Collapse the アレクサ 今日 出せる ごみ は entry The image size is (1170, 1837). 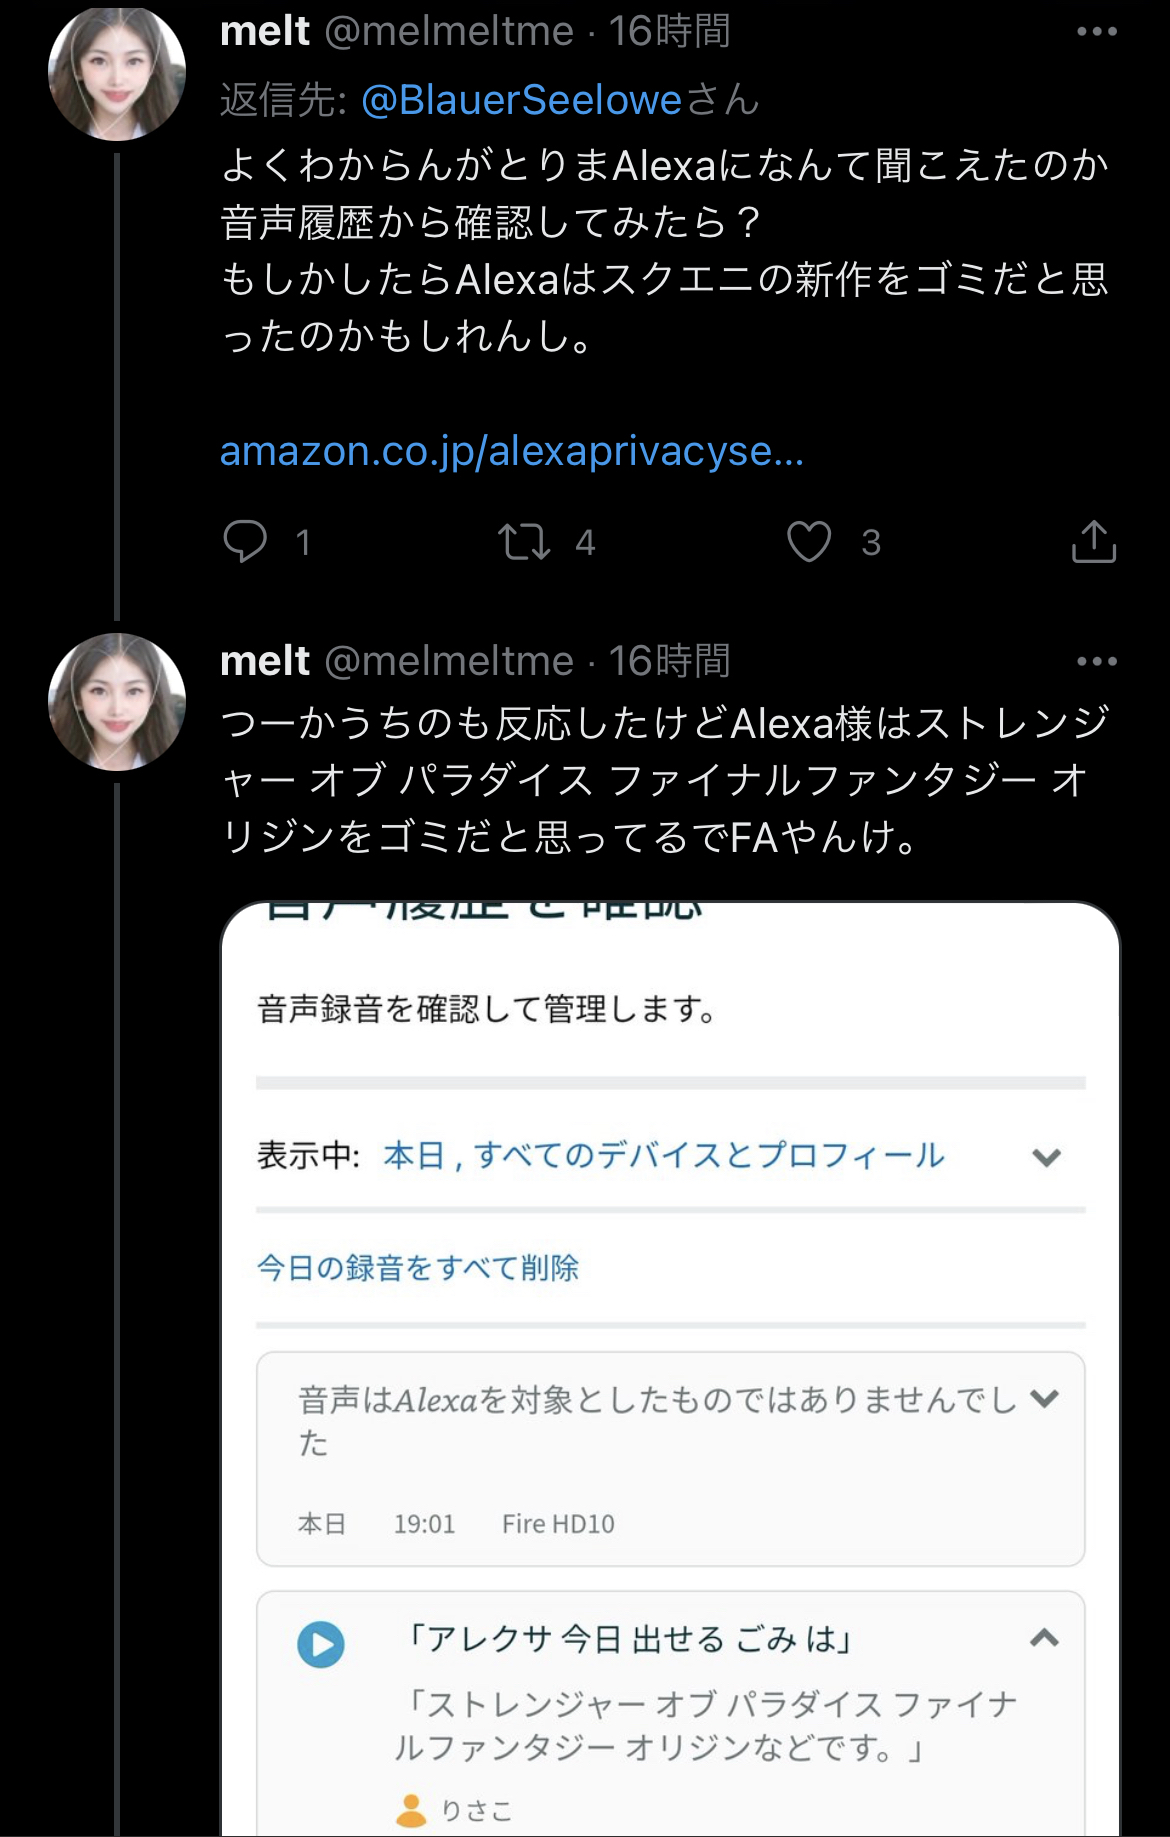click(x=1044, y=1638)
